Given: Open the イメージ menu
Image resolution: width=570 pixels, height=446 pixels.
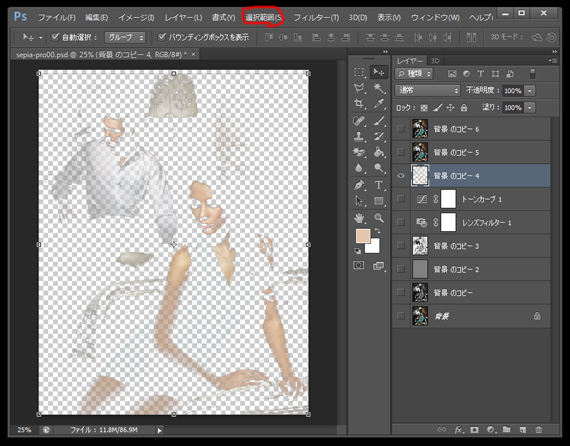Looking at the screenshot, I should [136, 17].
